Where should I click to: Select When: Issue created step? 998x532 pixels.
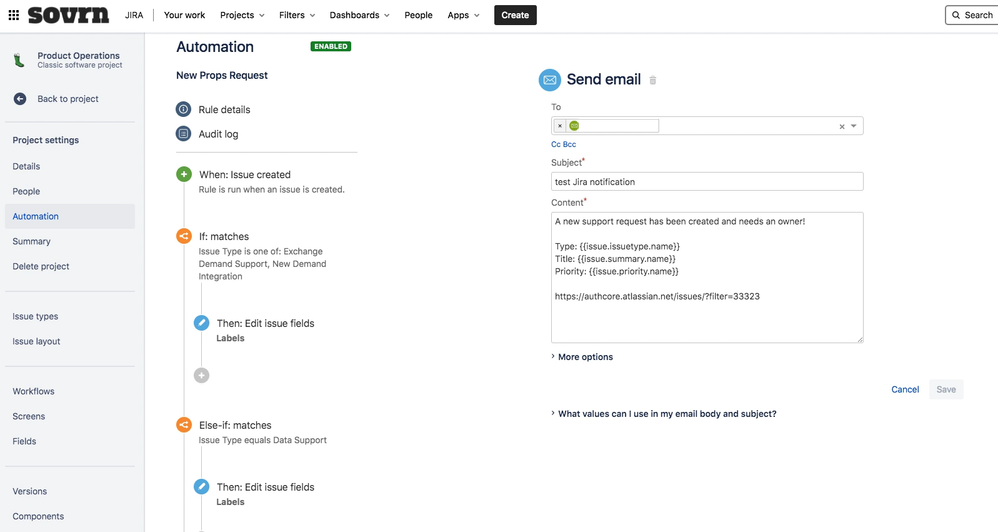tap(244, 174)
